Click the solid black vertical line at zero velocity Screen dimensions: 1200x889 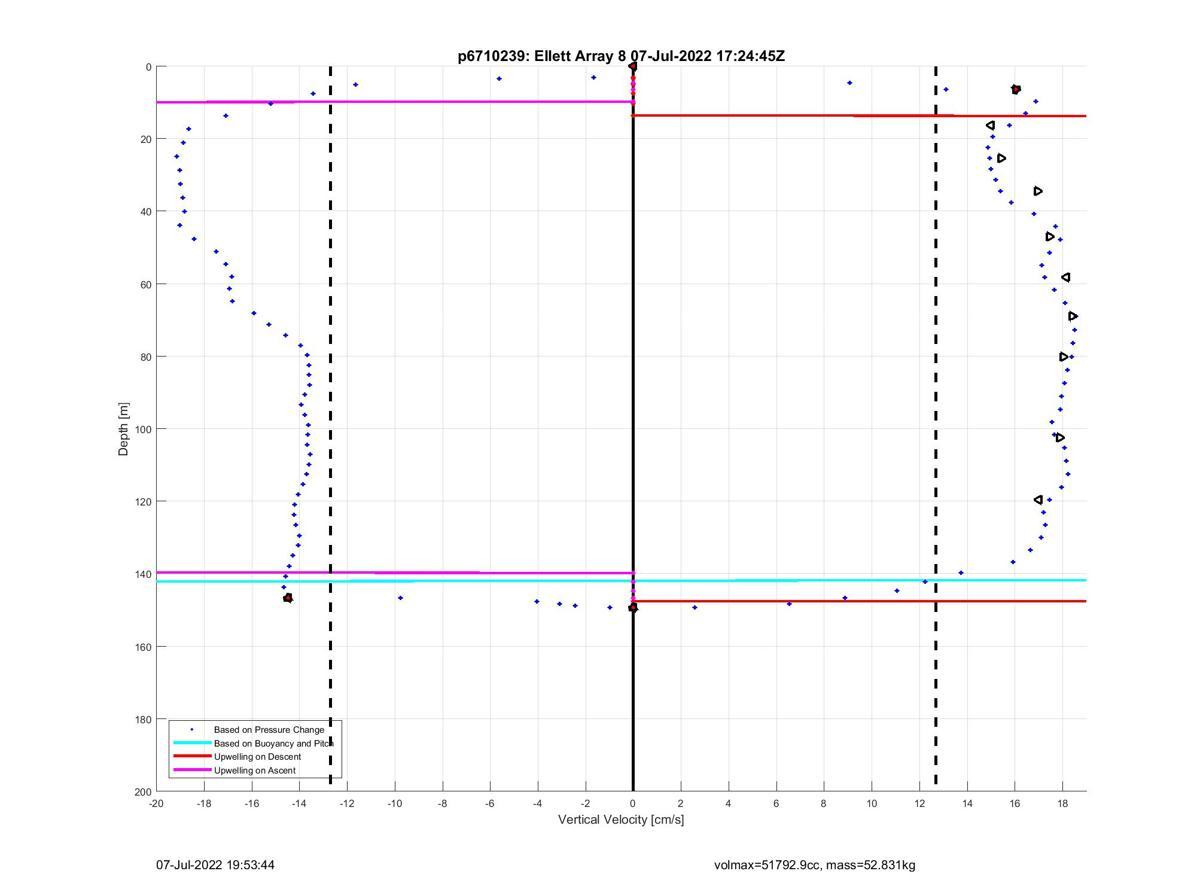(x=633, y=429)
